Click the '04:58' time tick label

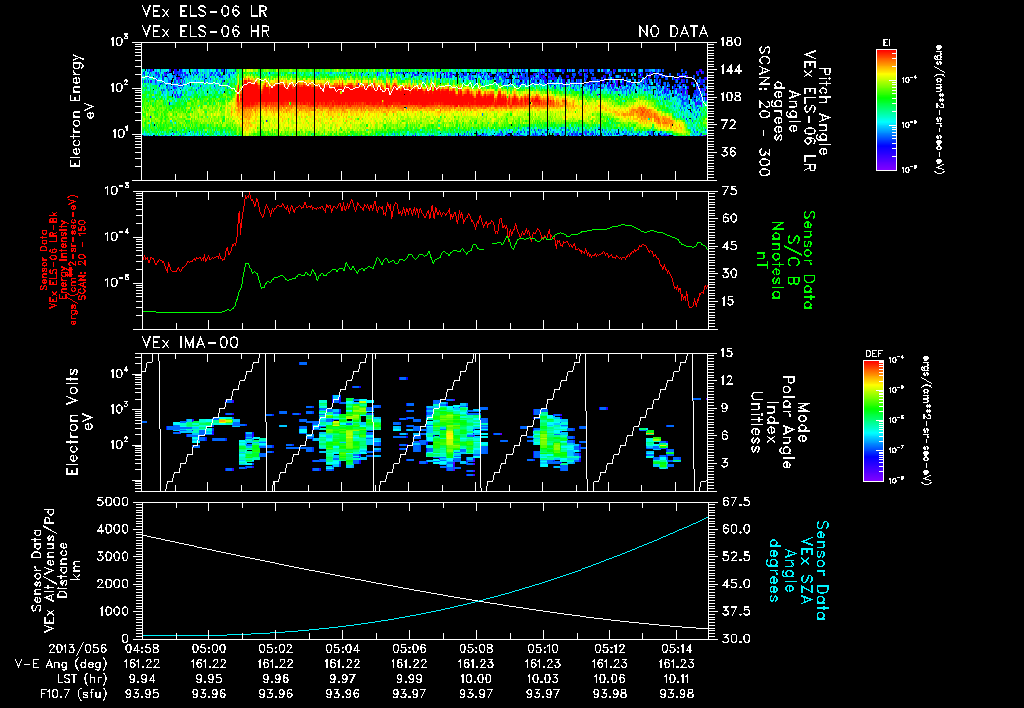click(142, 649)
